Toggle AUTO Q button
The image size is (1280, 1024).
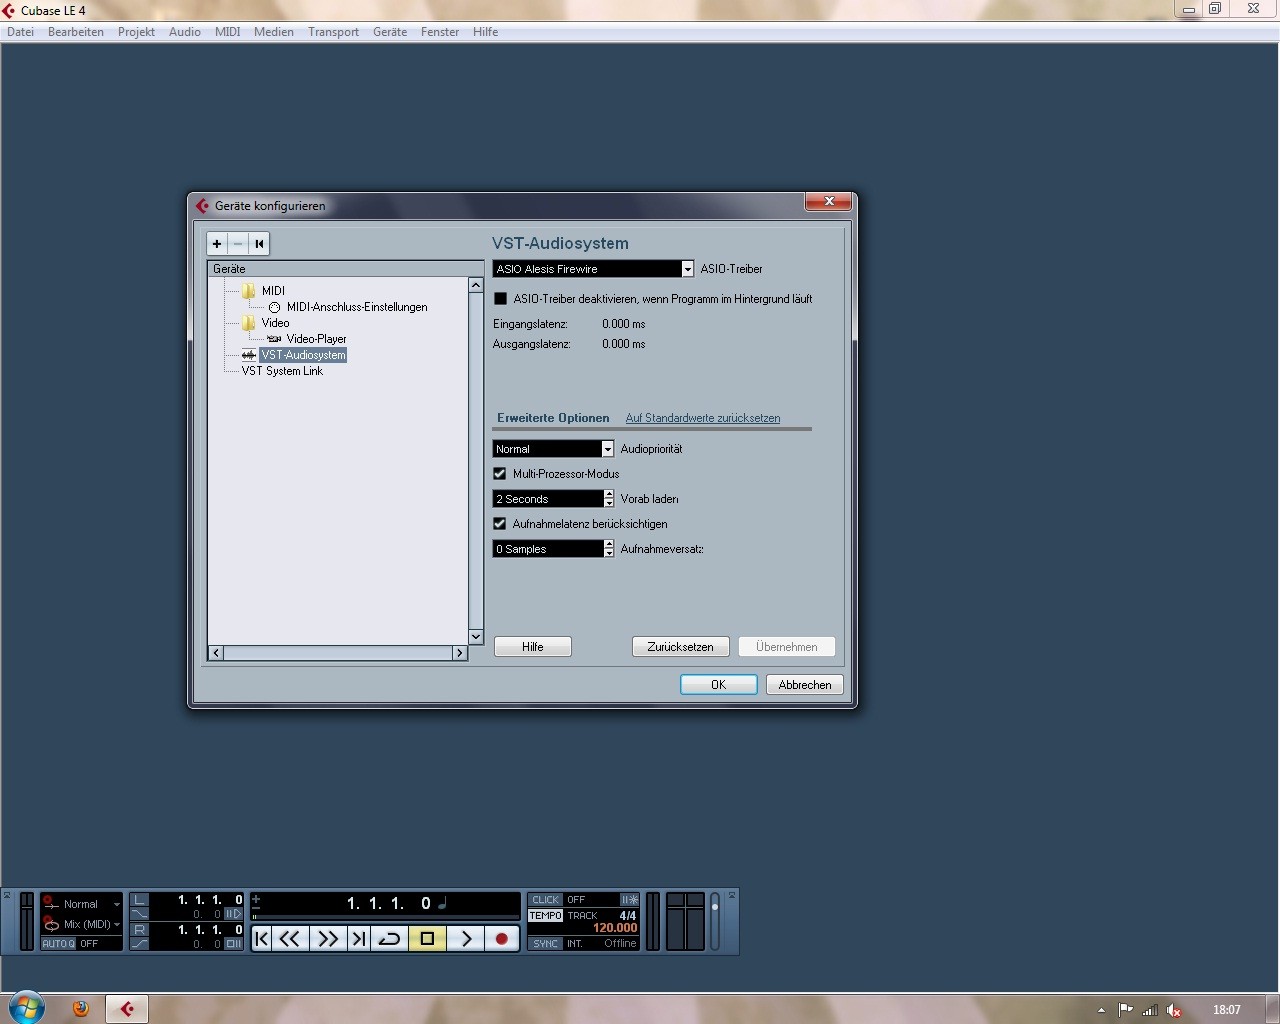pyautogui.click(x=58, y=944)
